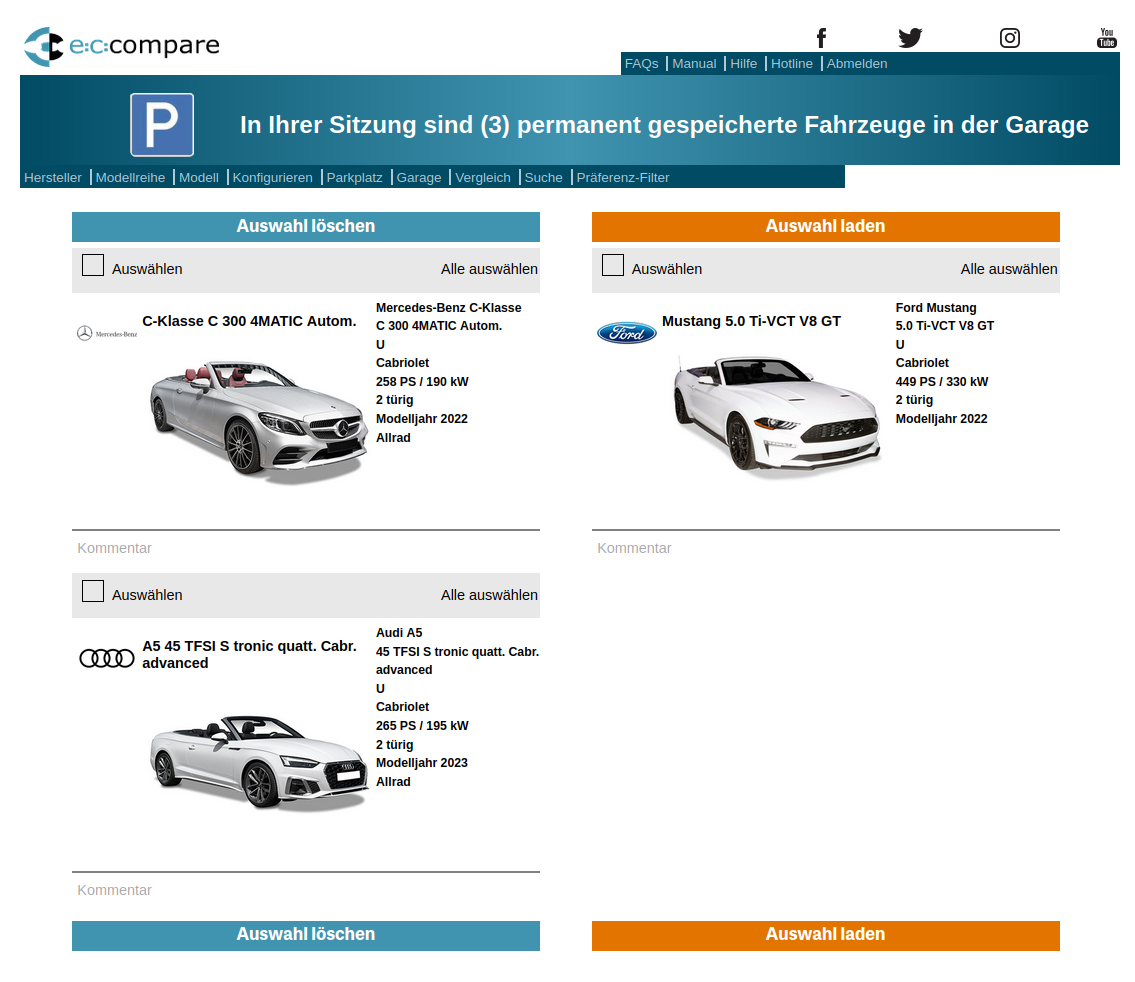Click the Ford Mustang spec heading
Screen dimensions: 1135x982
coord(936,308)
